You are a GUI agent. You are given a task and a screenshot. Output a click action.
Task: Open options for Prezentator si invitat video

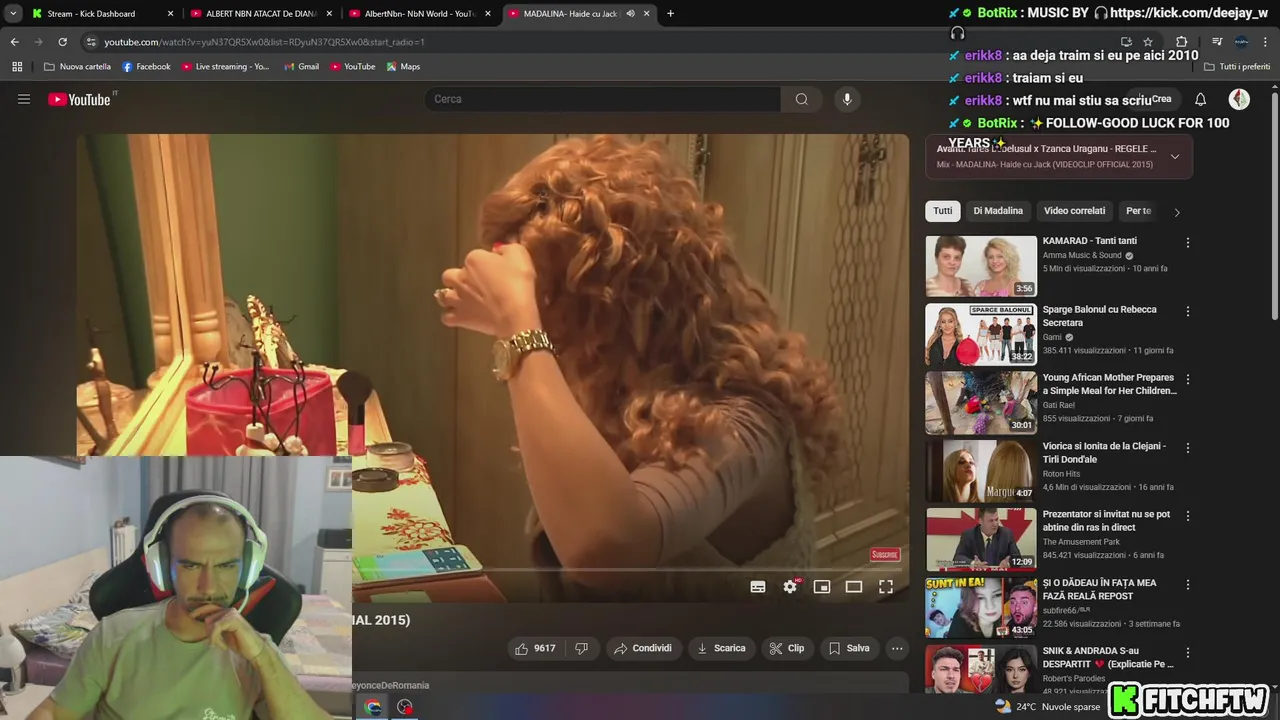1188,515
